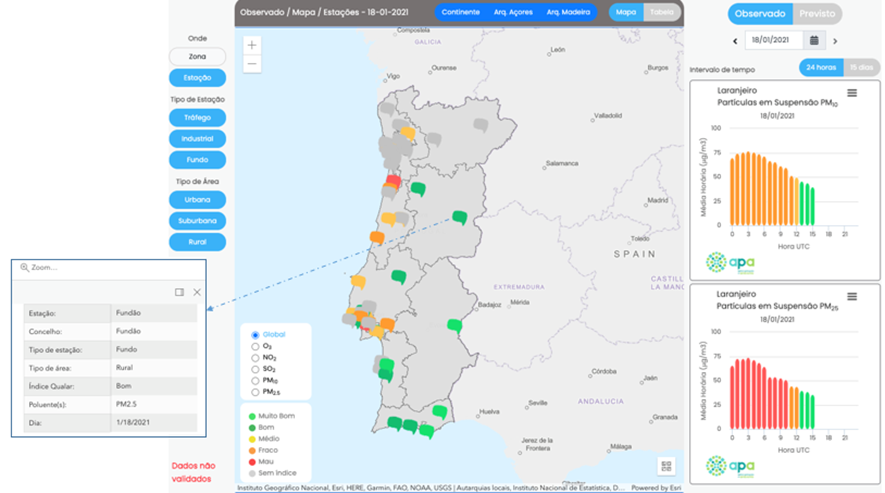Image resolution: width=885 pixels, height=493 pixels.
Task: Zoom out on the map
Action: tap(252, 64)
